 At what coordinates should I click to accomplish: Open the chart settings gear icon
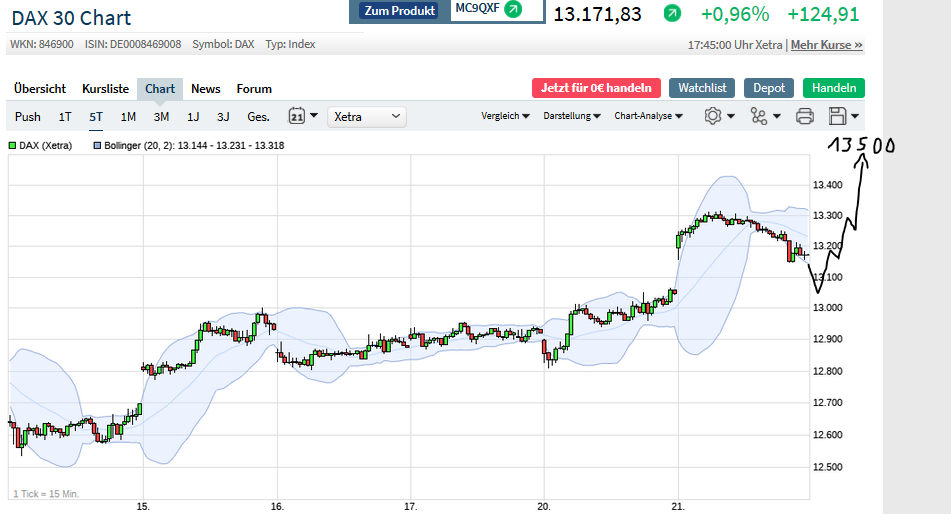pos(713,116)
